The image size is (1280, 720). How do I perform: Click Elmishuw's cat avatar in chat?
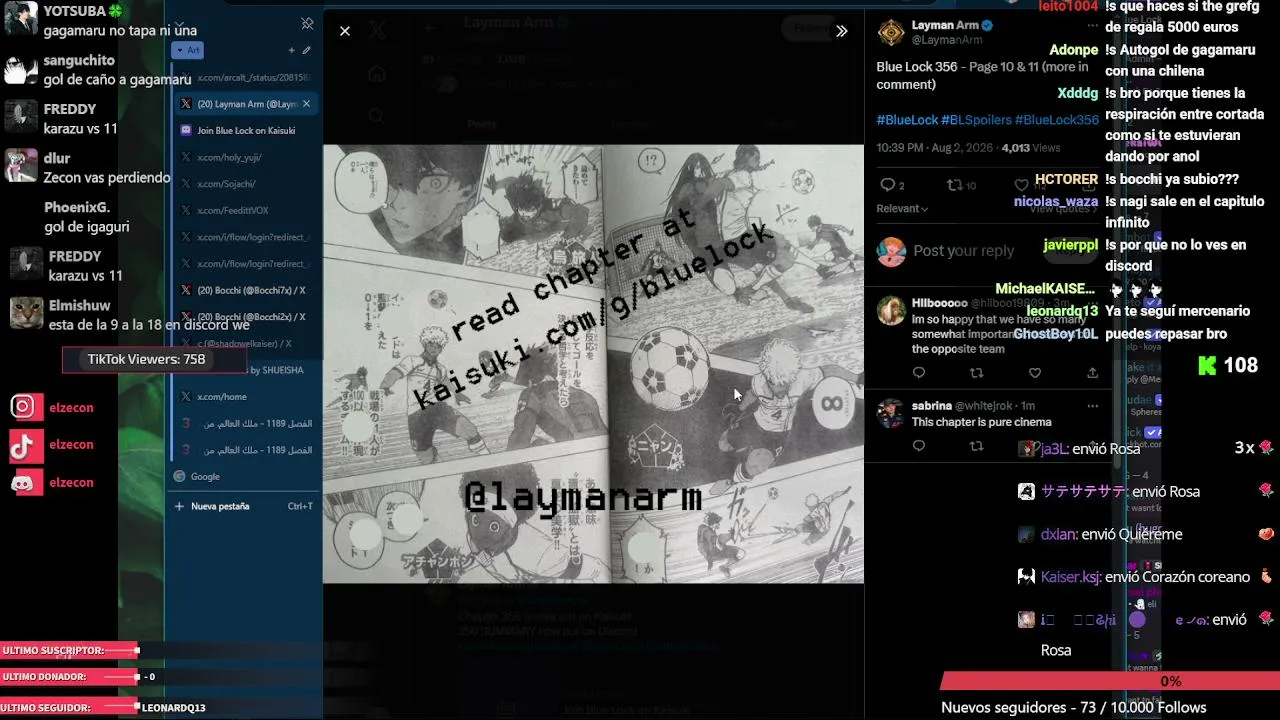point(26,313)
